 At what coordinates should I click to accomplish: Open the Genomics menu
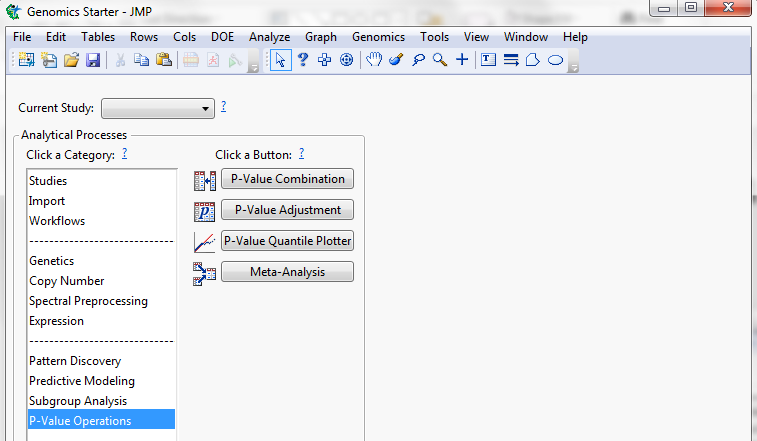click(378, 37)
